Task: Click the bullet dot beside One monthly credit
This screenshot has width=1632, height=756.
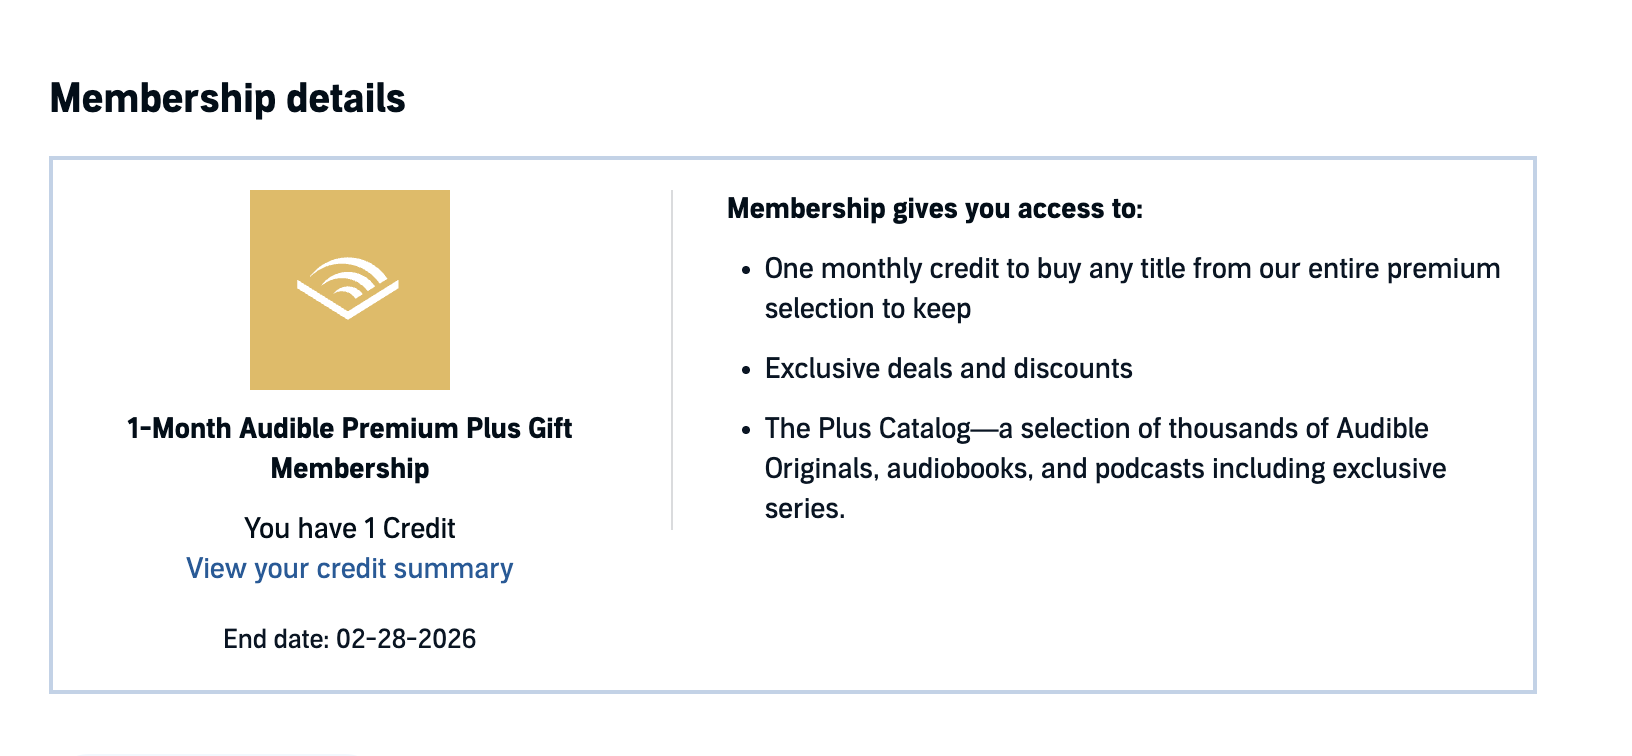Action: pos(746,271)
